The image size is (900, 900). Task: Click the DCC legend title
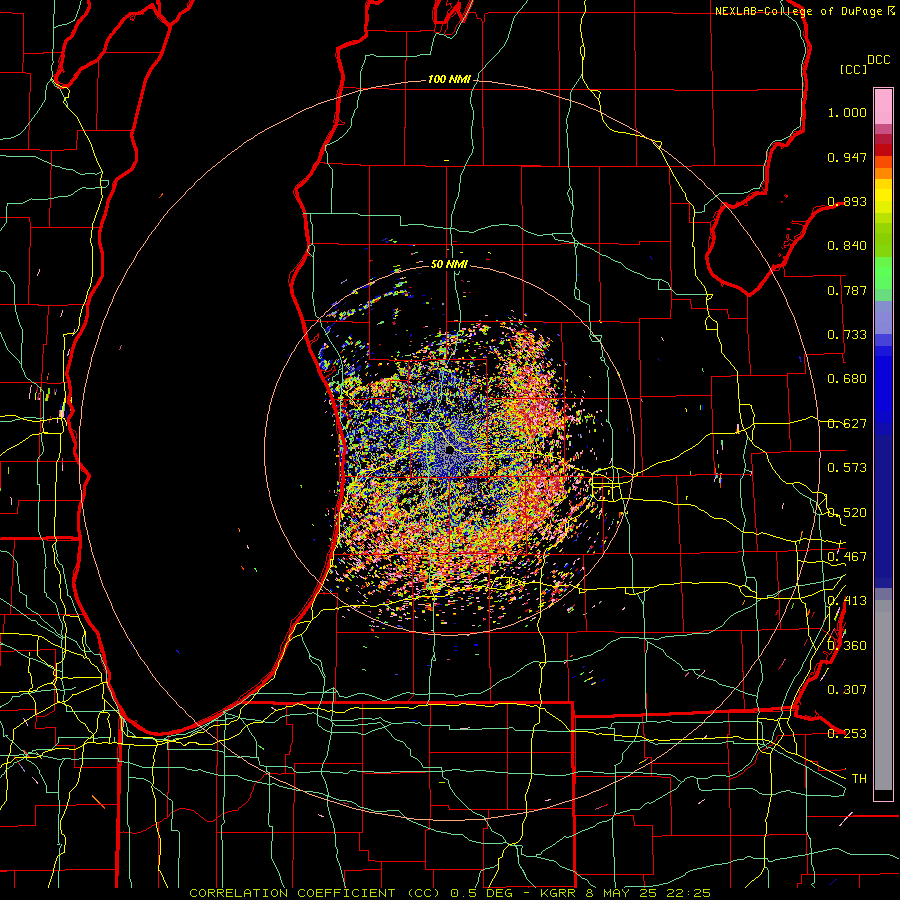click(x=878, y=60)
